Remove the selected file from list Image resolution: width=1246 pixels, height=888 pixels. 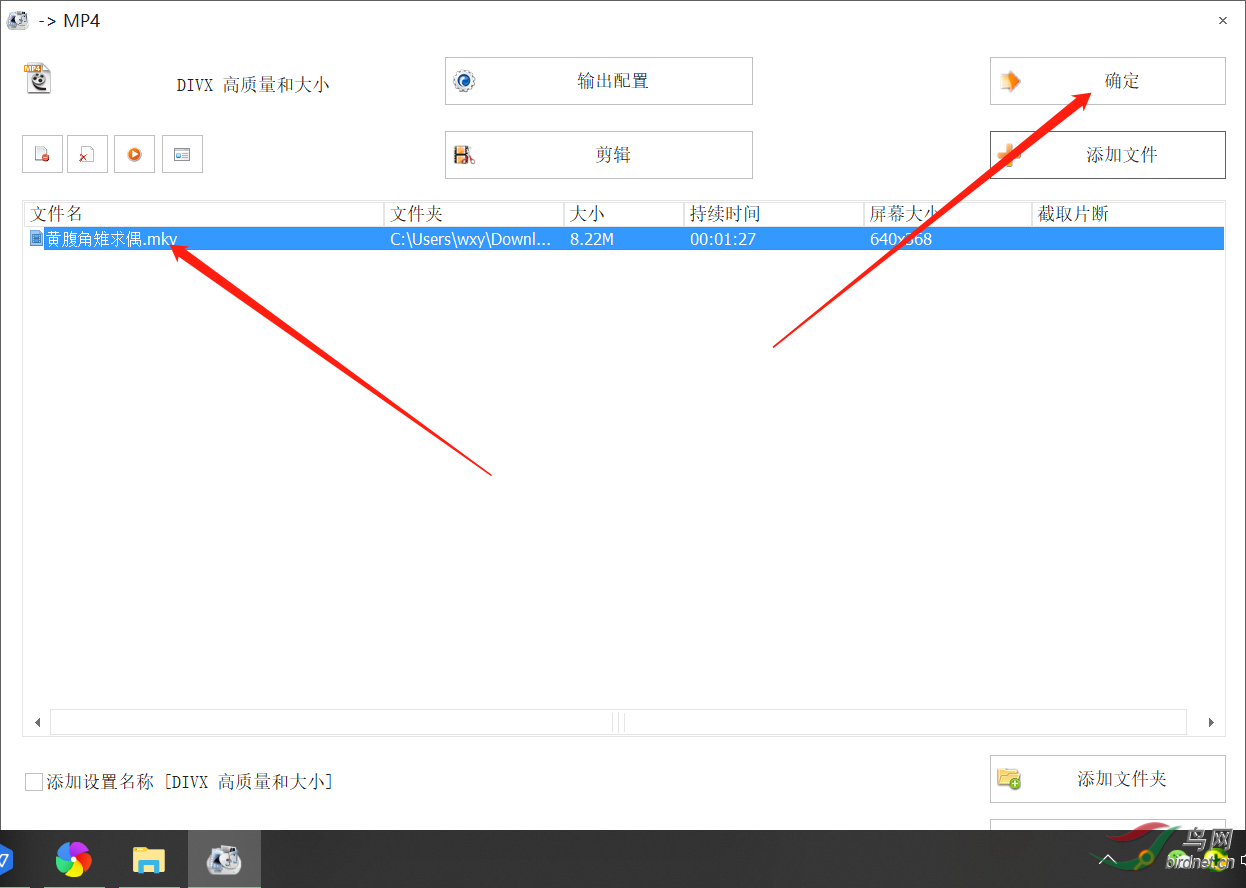[x=42, y=154]
